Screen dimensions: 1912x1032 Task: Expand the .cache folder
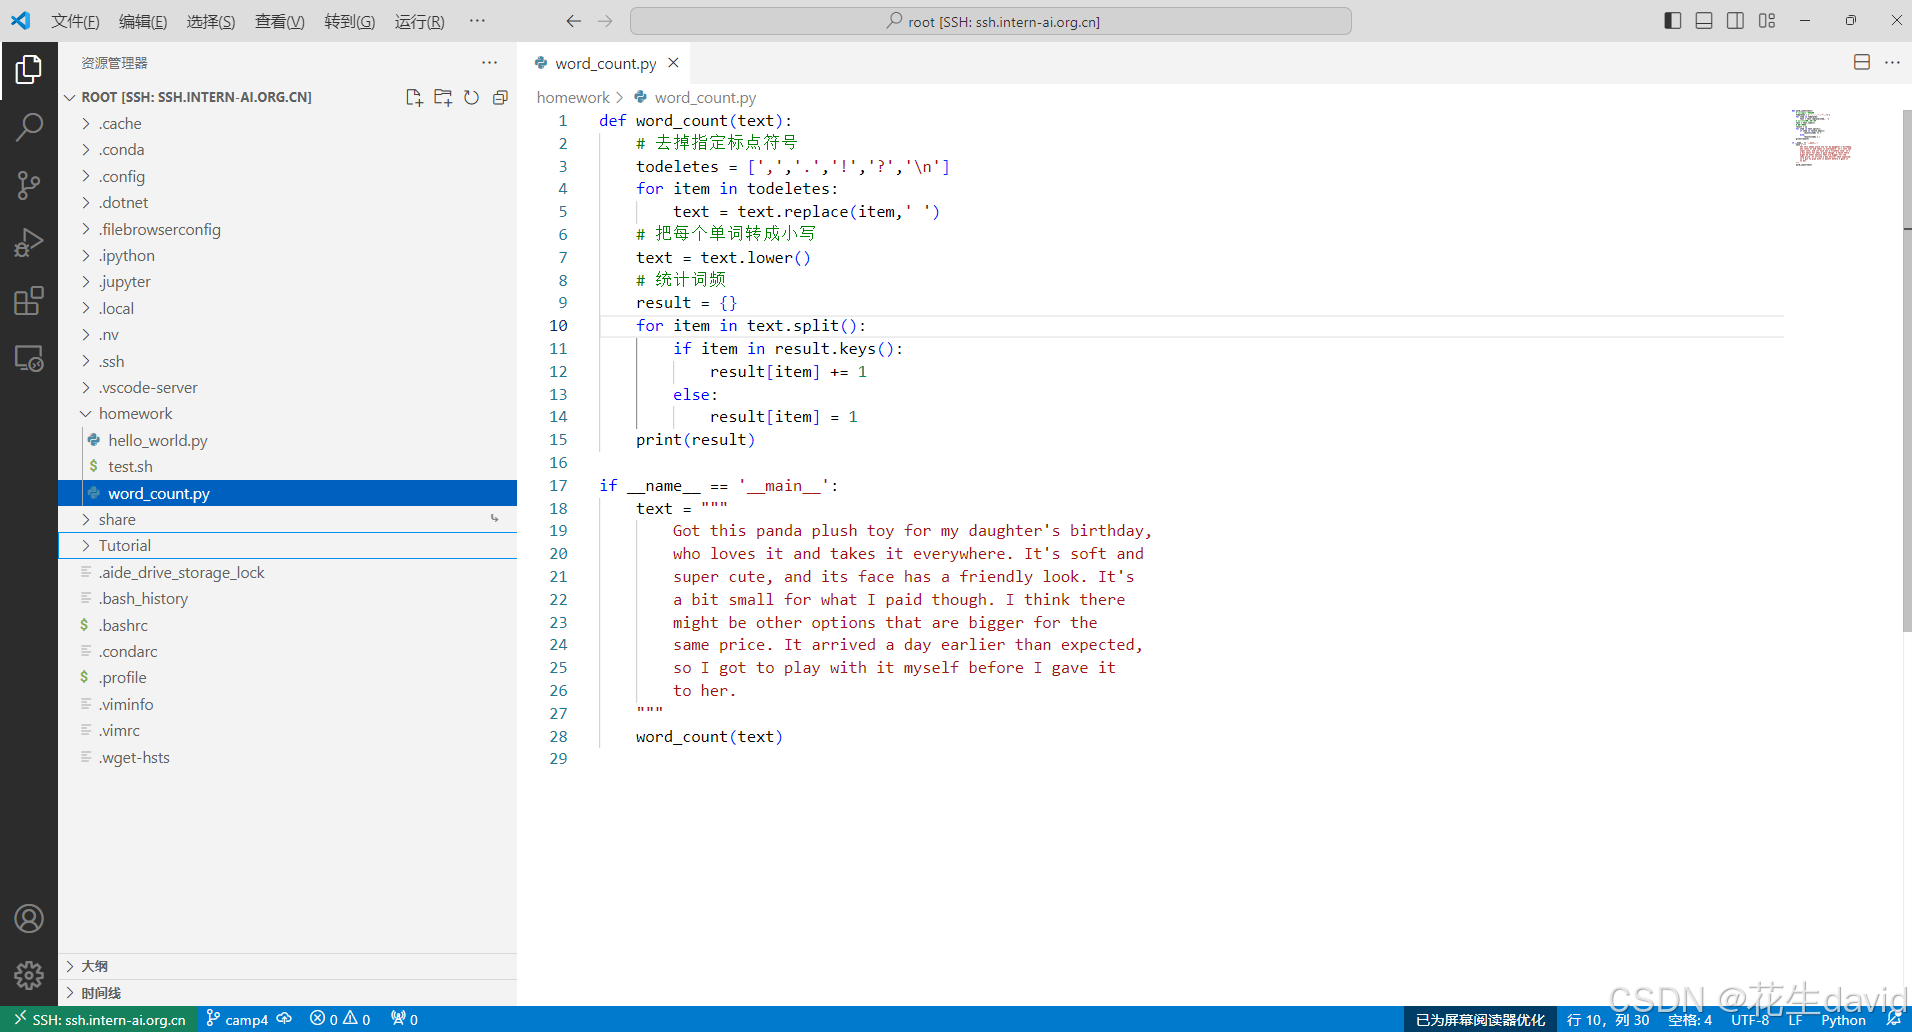pos(287,123)
